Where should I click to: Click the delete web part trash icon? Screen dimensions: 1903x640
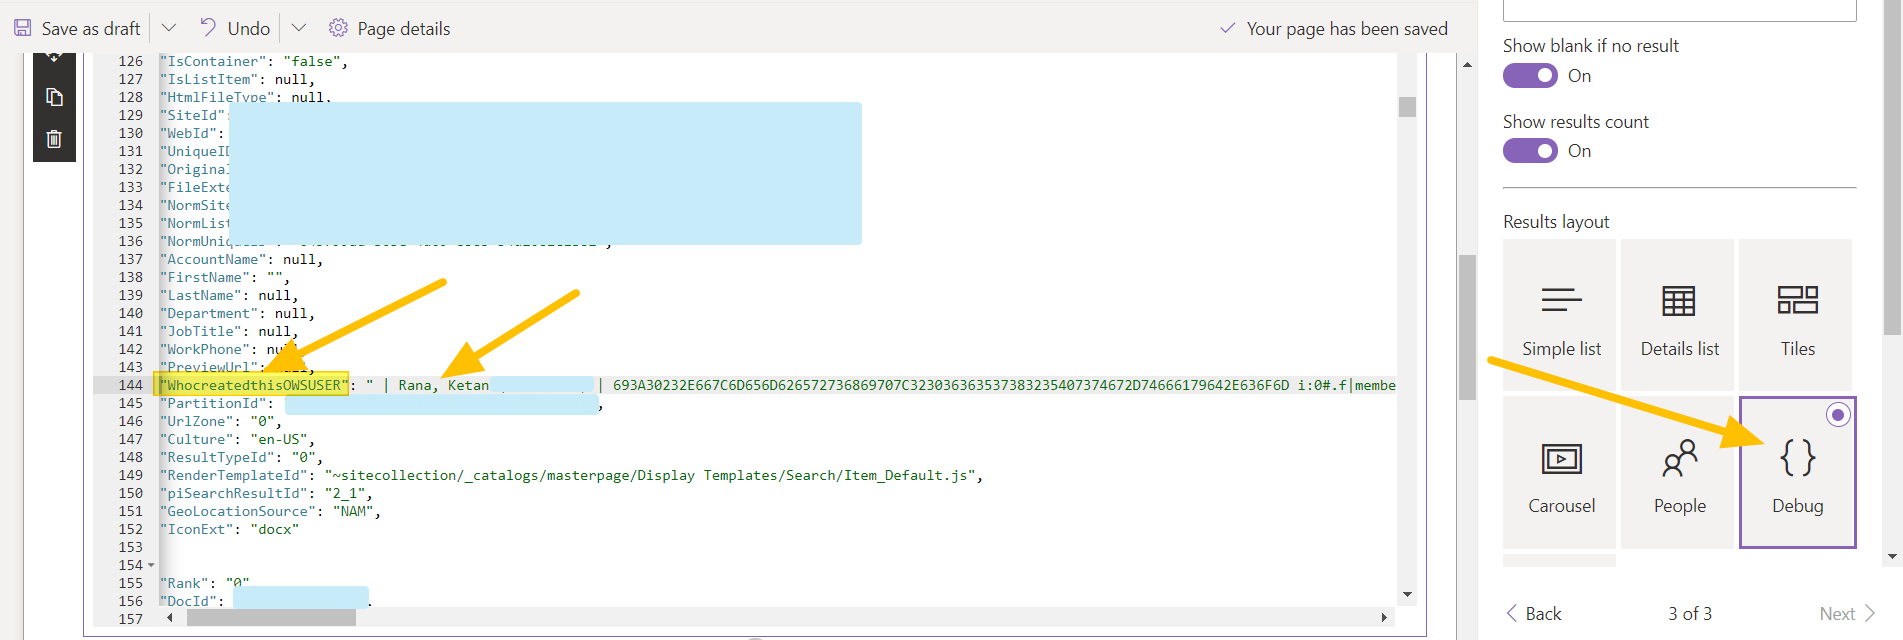click(54, 139)
